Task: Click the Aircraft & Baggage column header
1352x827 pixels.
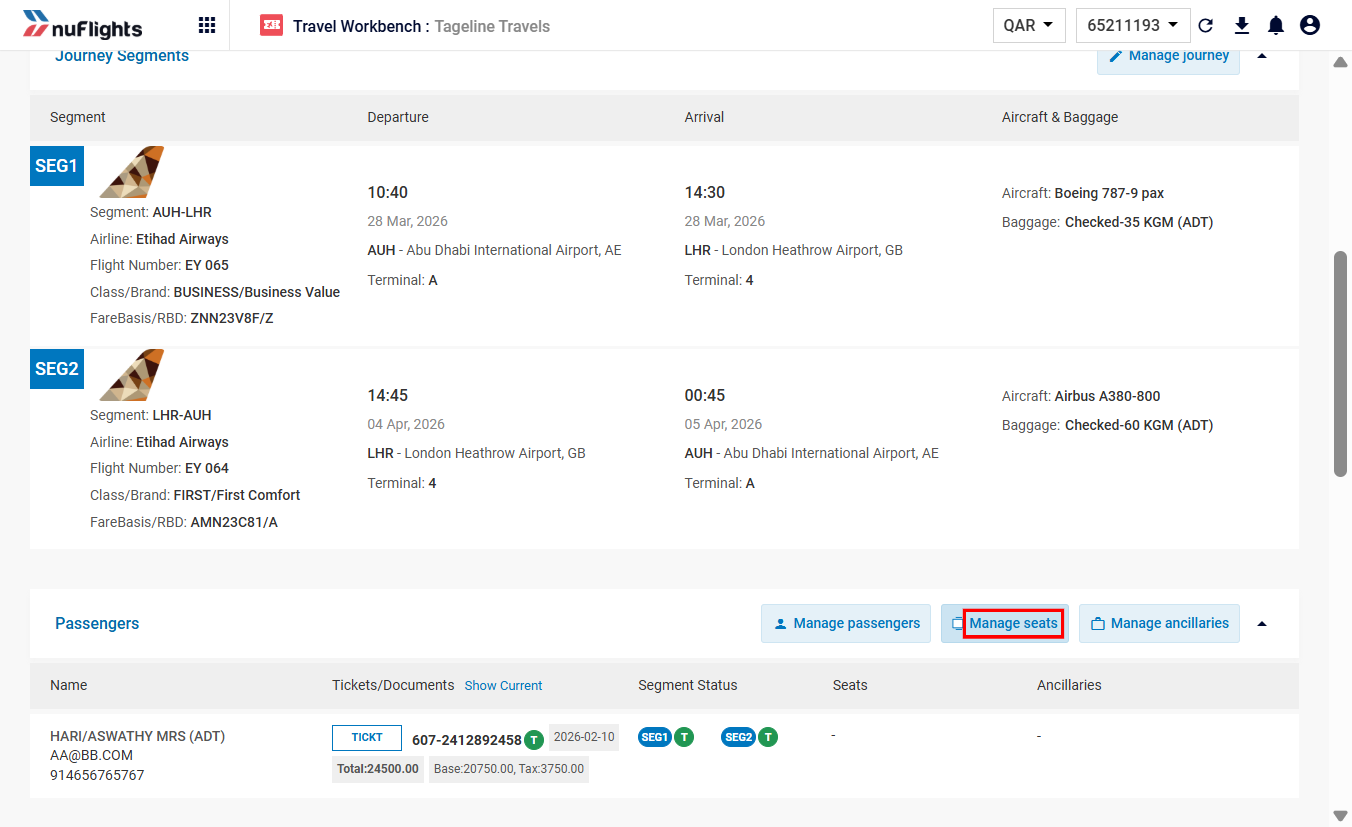Action: [1060, 117]
